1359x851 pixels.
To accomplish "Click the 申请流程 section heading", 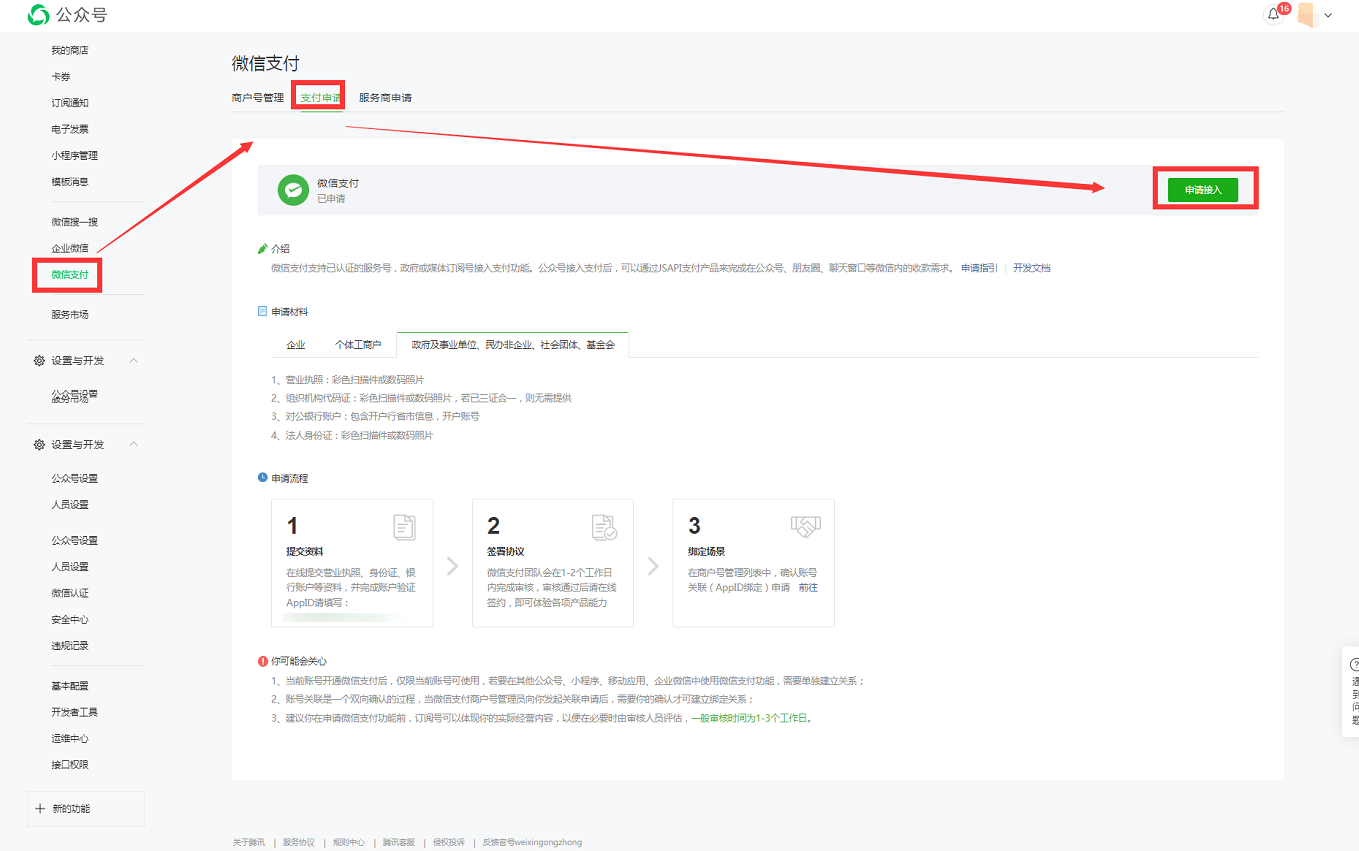I will 290,478.
